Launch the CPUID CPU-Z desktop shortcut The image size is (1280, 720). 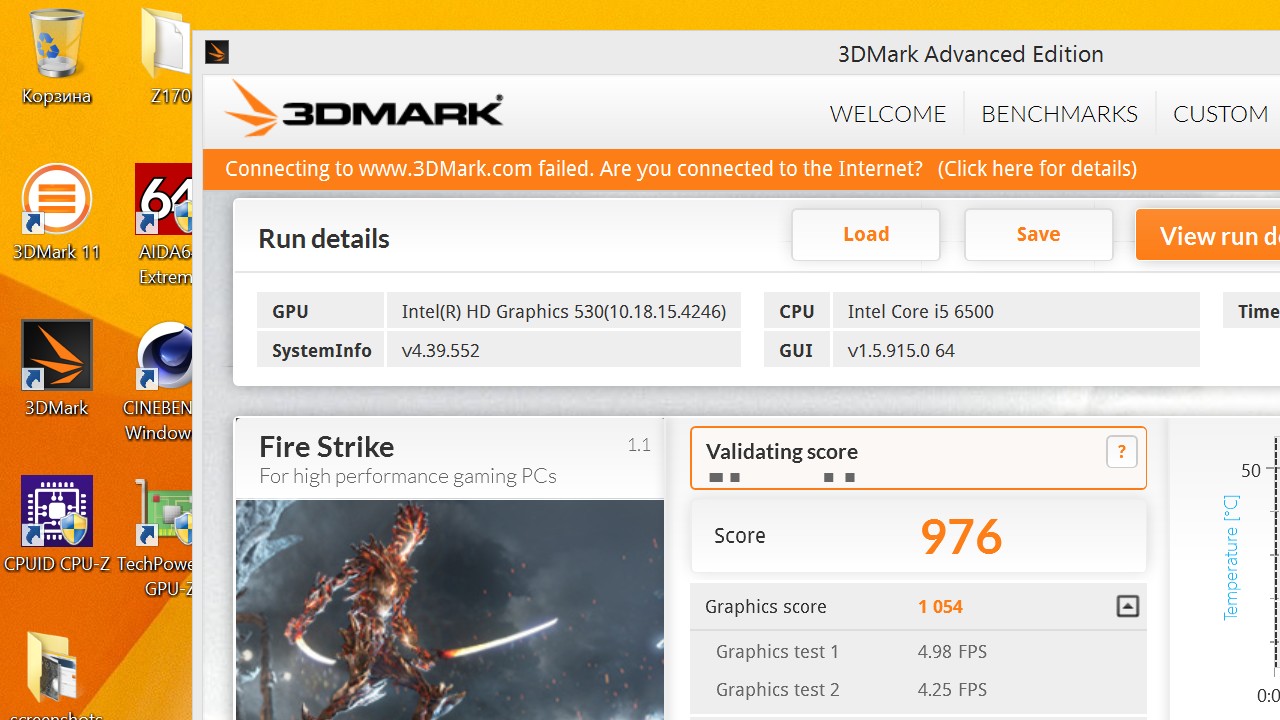coord(56,524)
